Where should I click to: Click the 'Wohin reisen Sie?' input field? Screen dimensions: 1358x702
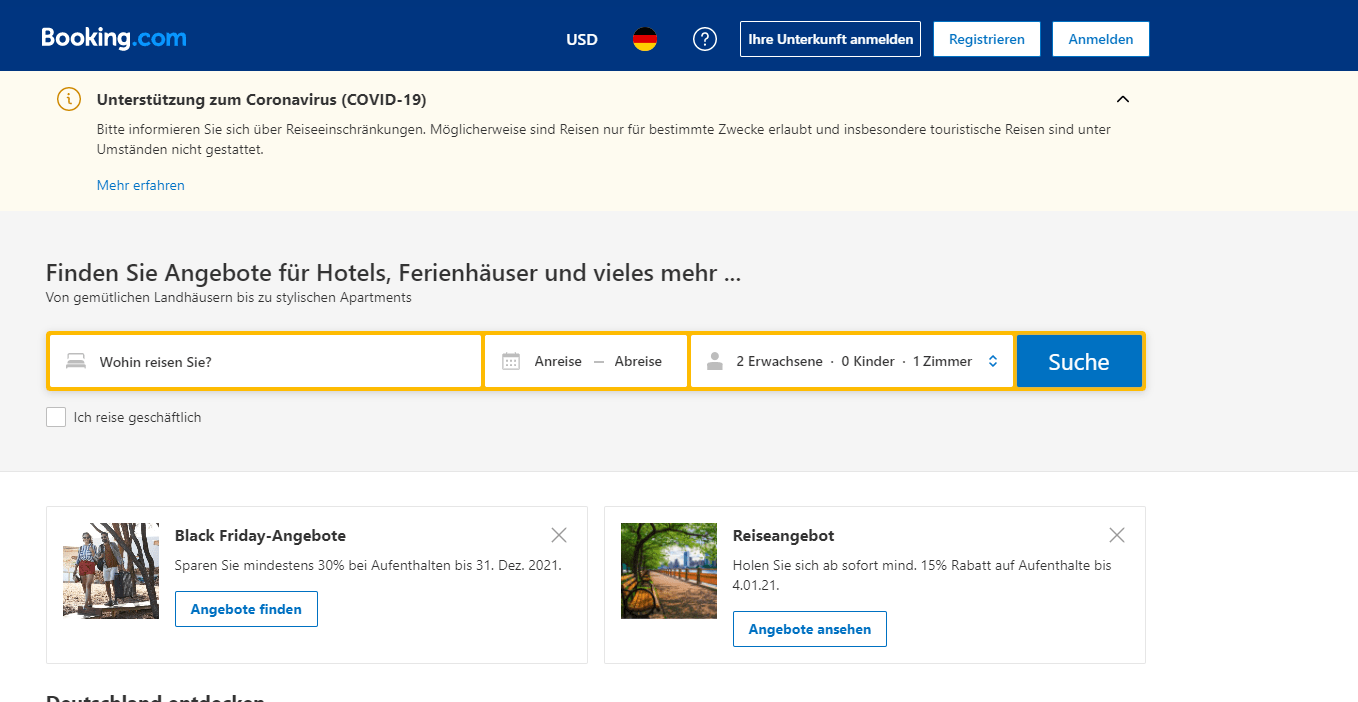coord(266,361)
